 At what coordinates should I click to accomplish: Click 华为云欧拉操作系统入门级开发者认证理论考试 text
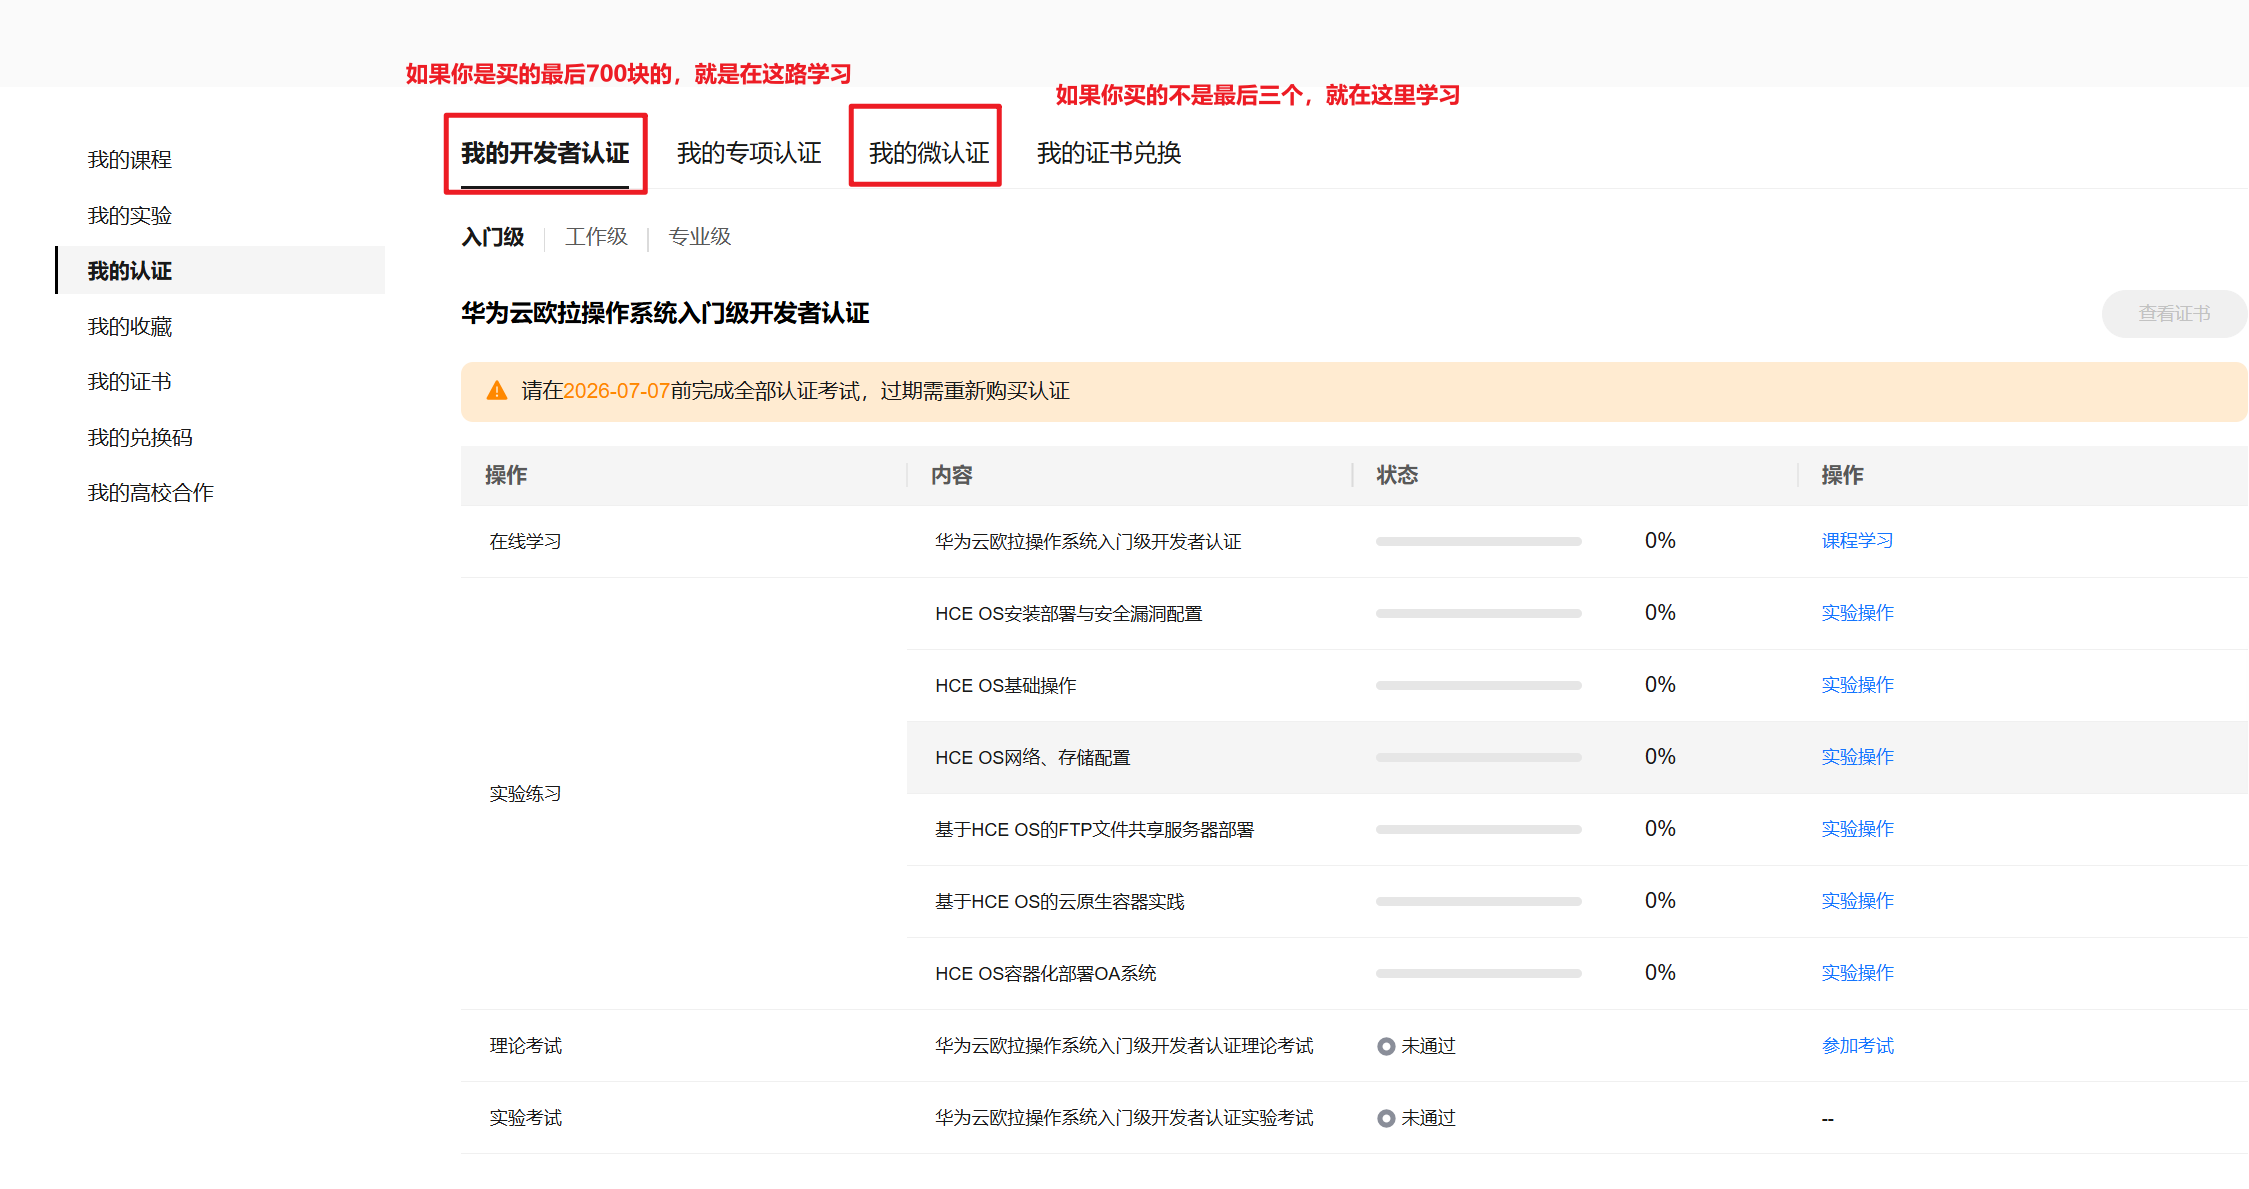click(x=1124, y=1046)
